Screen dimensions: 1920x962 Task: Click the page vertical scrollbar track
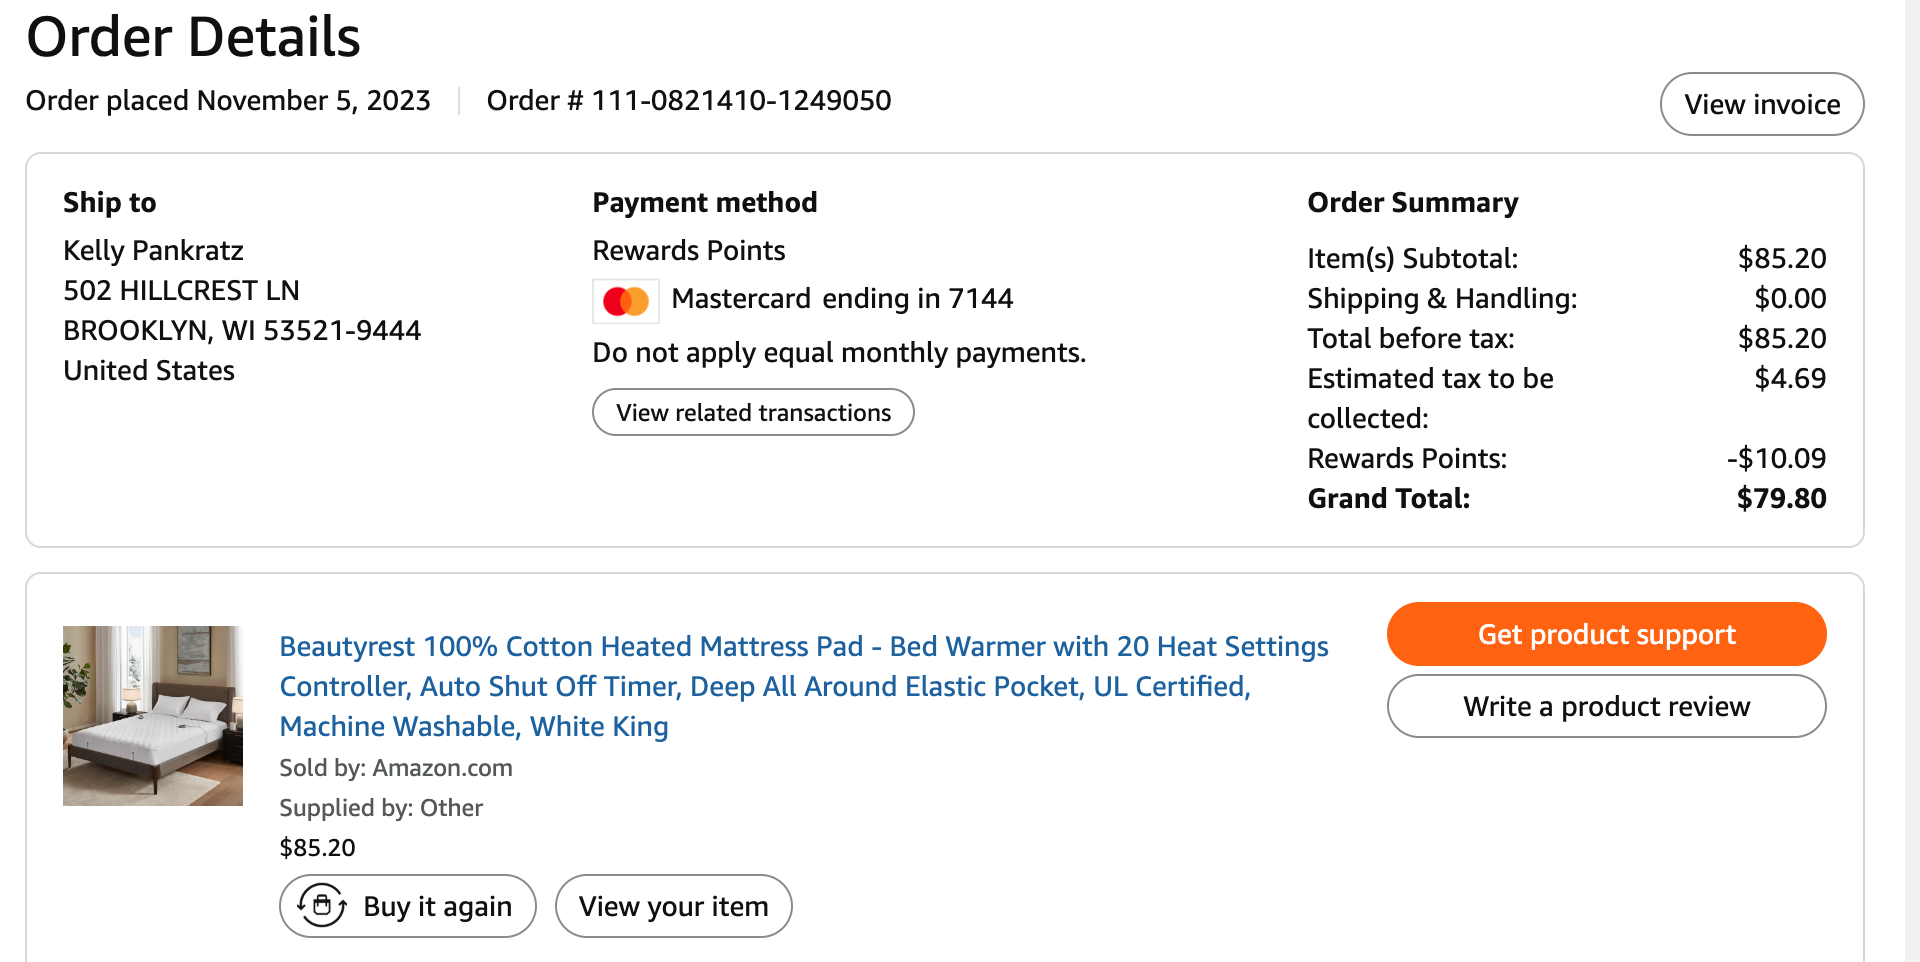(1912, 481)
